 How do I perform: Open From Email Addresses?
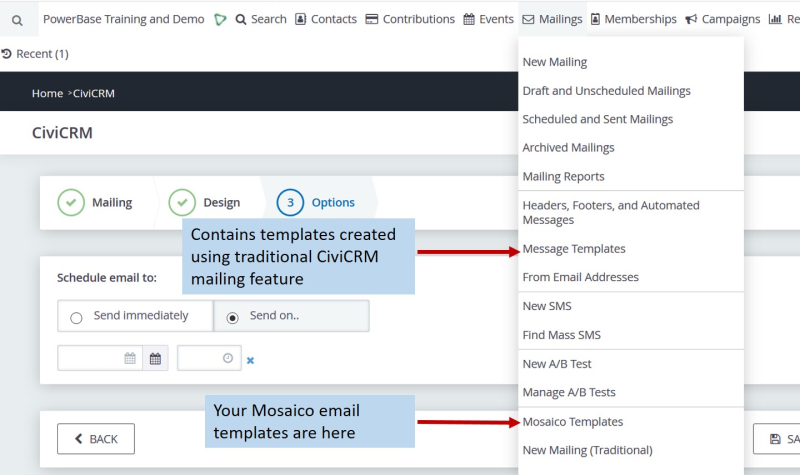coord(580,277)
